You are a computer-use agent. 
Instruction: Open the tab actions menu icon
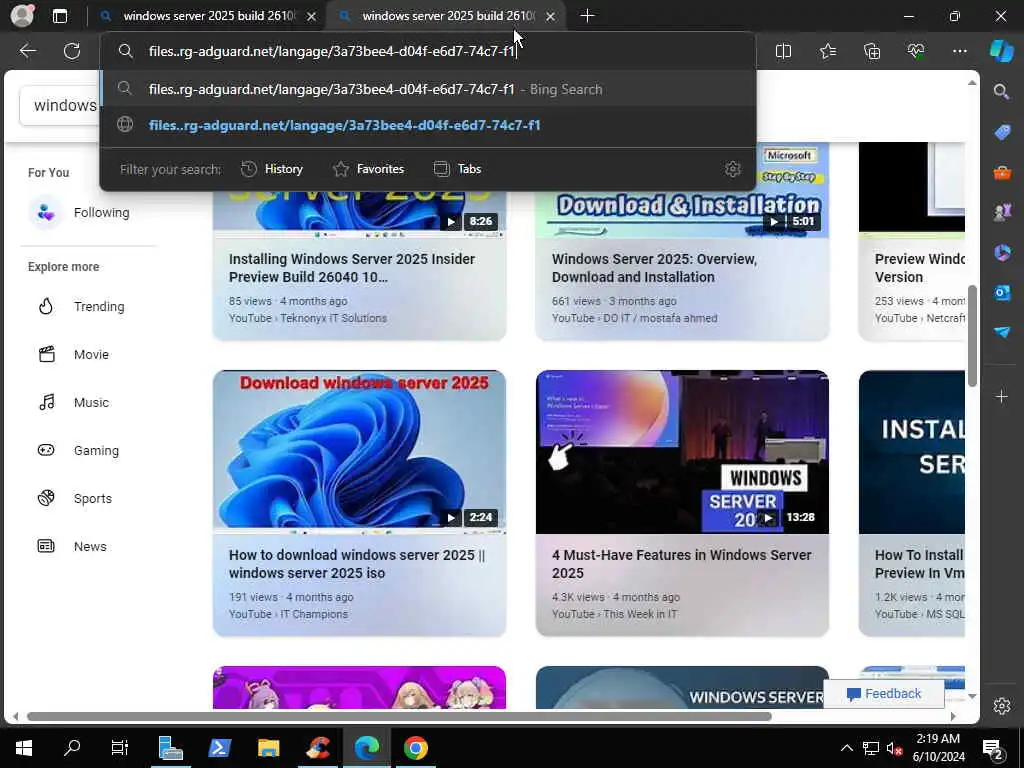coord(59,16)
